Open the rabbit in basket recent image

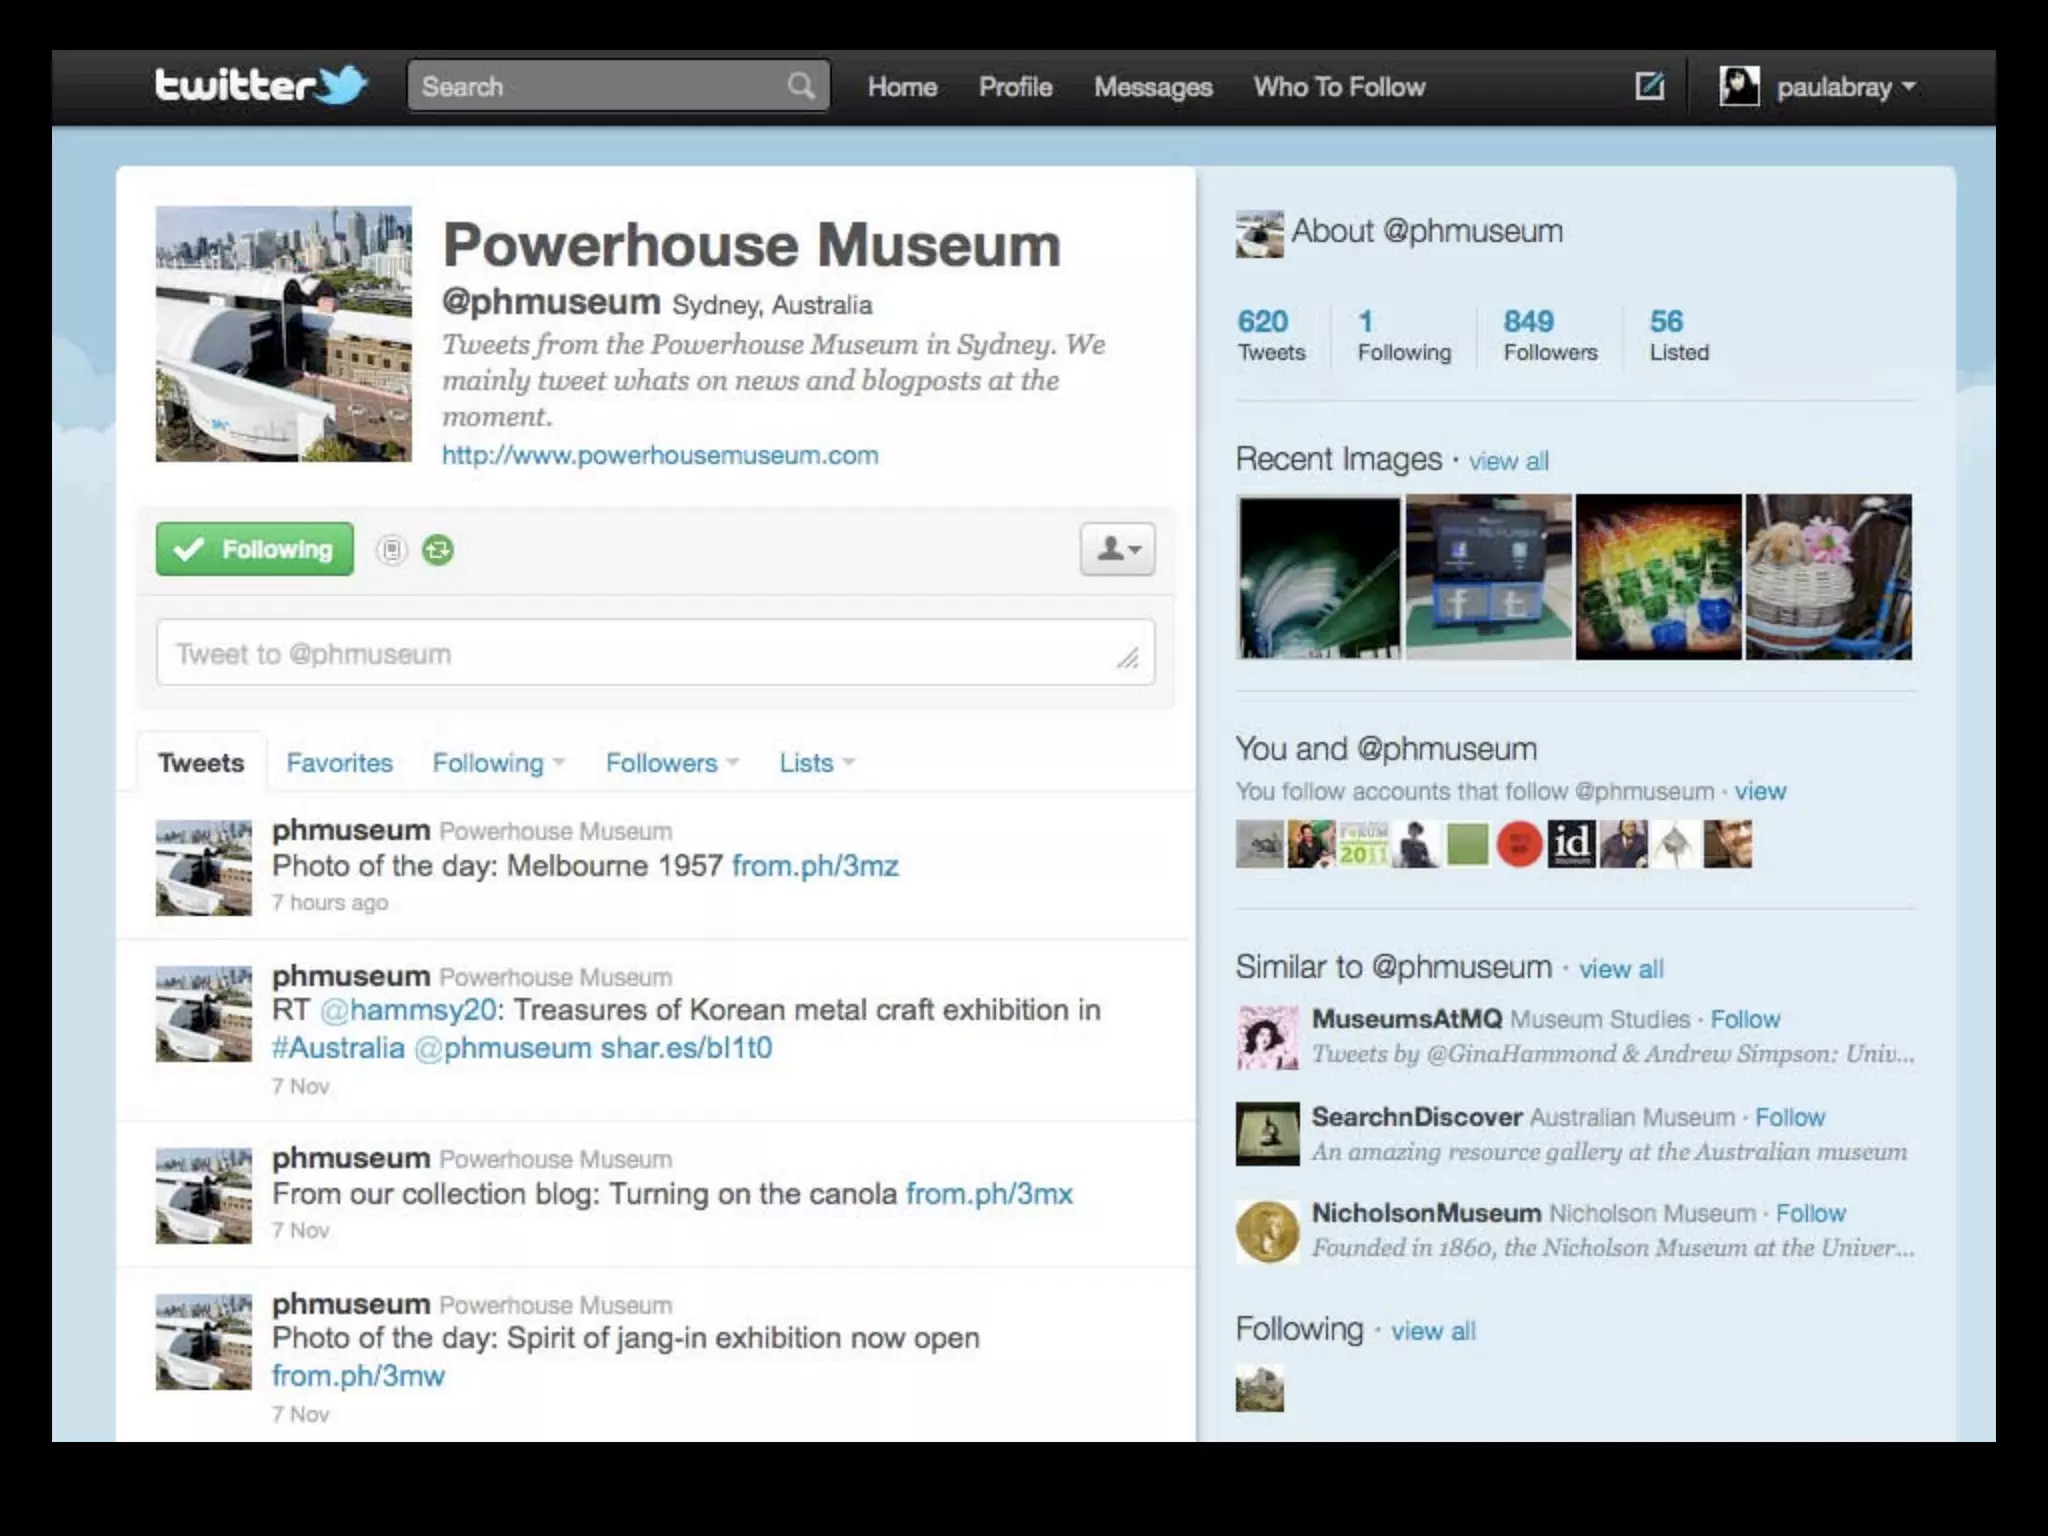1828,577
